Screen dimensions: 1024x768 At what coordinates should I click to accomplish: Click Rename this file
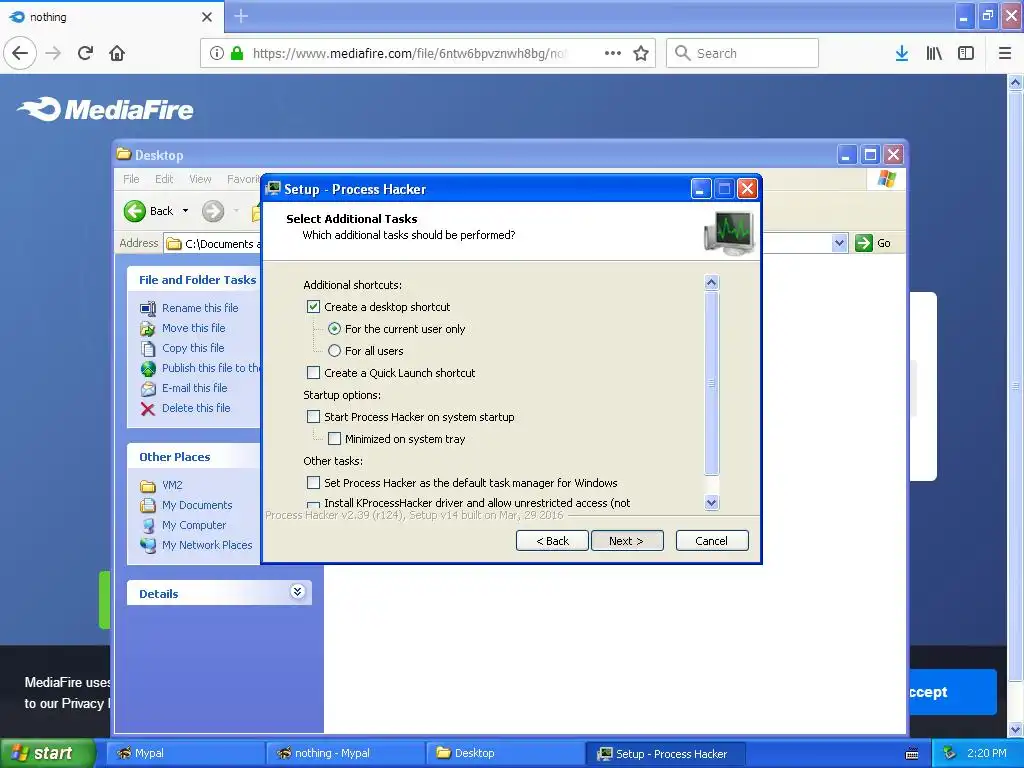coord(200,308)
